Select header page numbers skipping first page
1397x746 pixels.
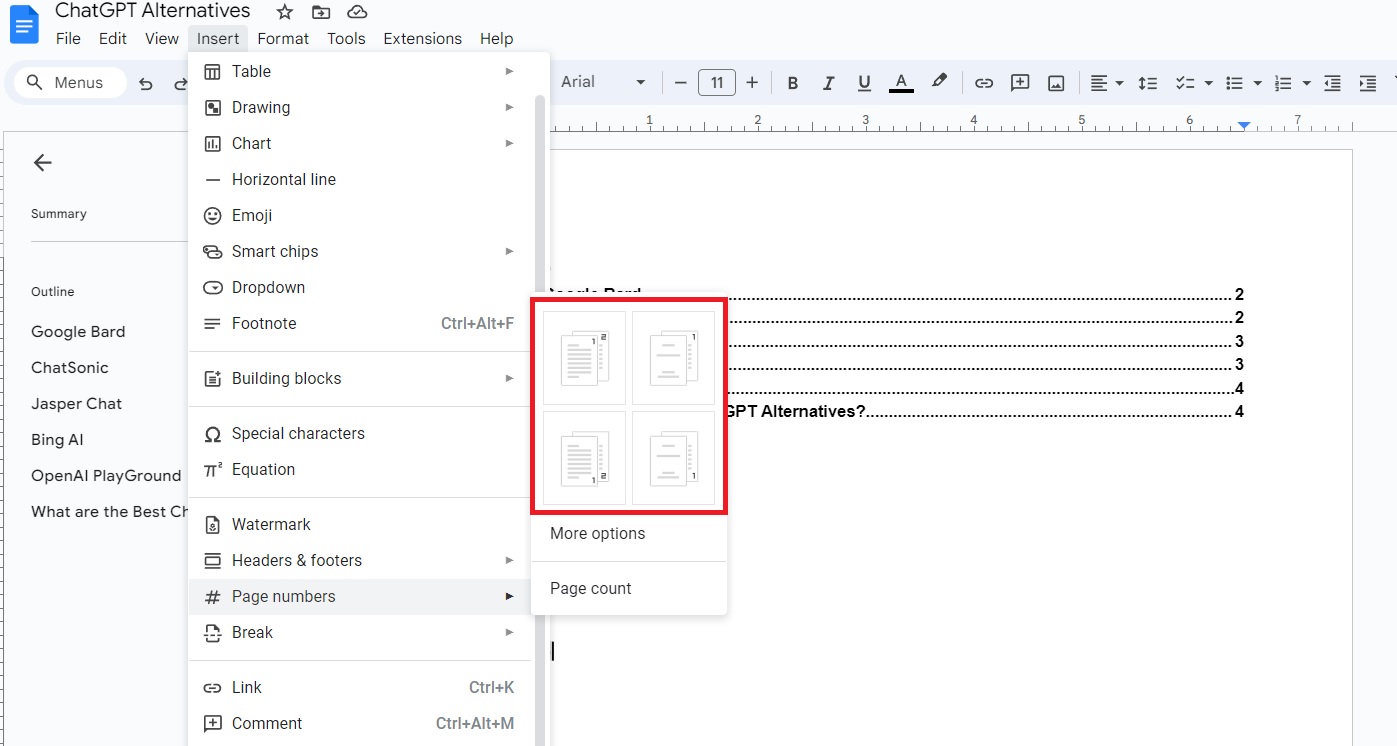(x=673, y=357)
